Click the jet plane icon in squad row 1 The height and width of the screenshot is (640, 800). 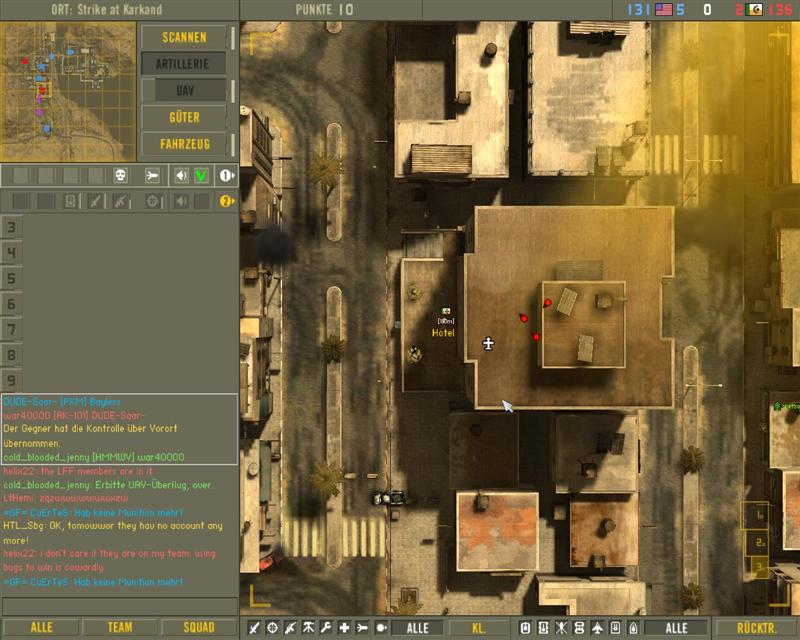tap(152, 176)
